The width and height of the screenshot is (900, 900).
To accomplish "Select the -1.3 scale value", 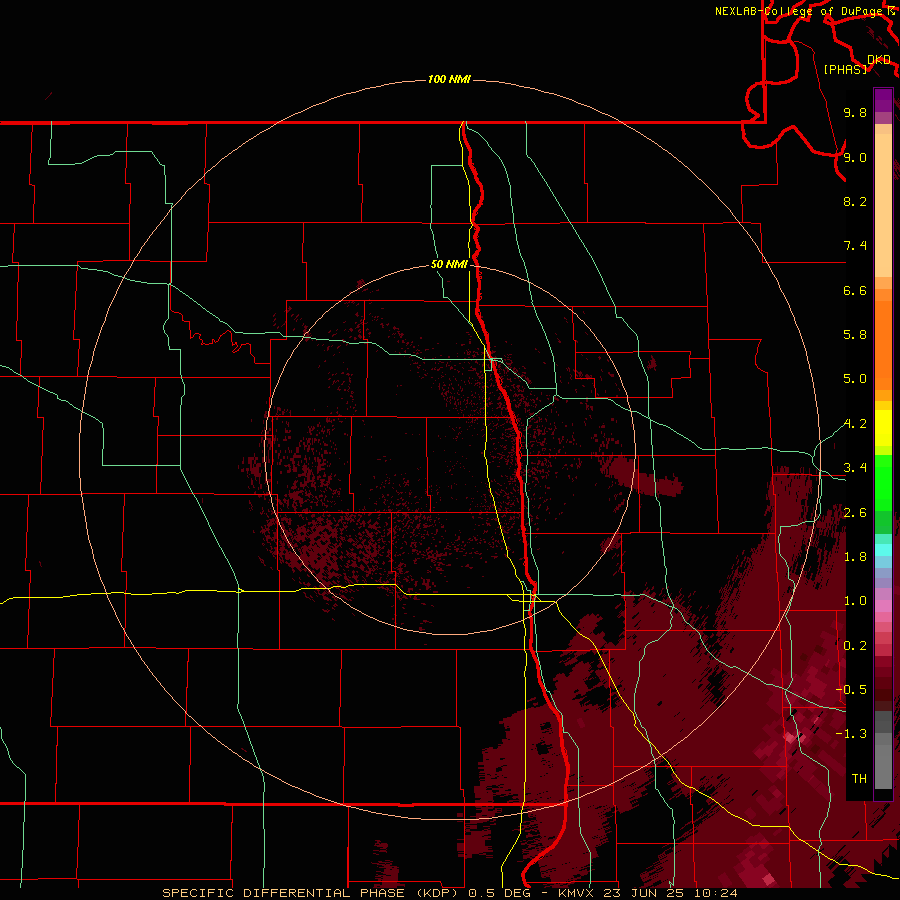I will [852, 734].
